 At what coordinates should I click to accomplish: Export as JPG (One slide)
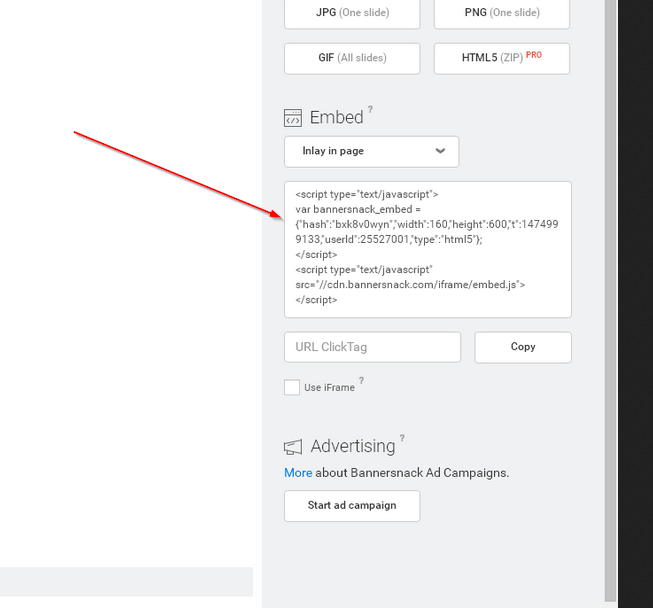click(x=352, y=13)
